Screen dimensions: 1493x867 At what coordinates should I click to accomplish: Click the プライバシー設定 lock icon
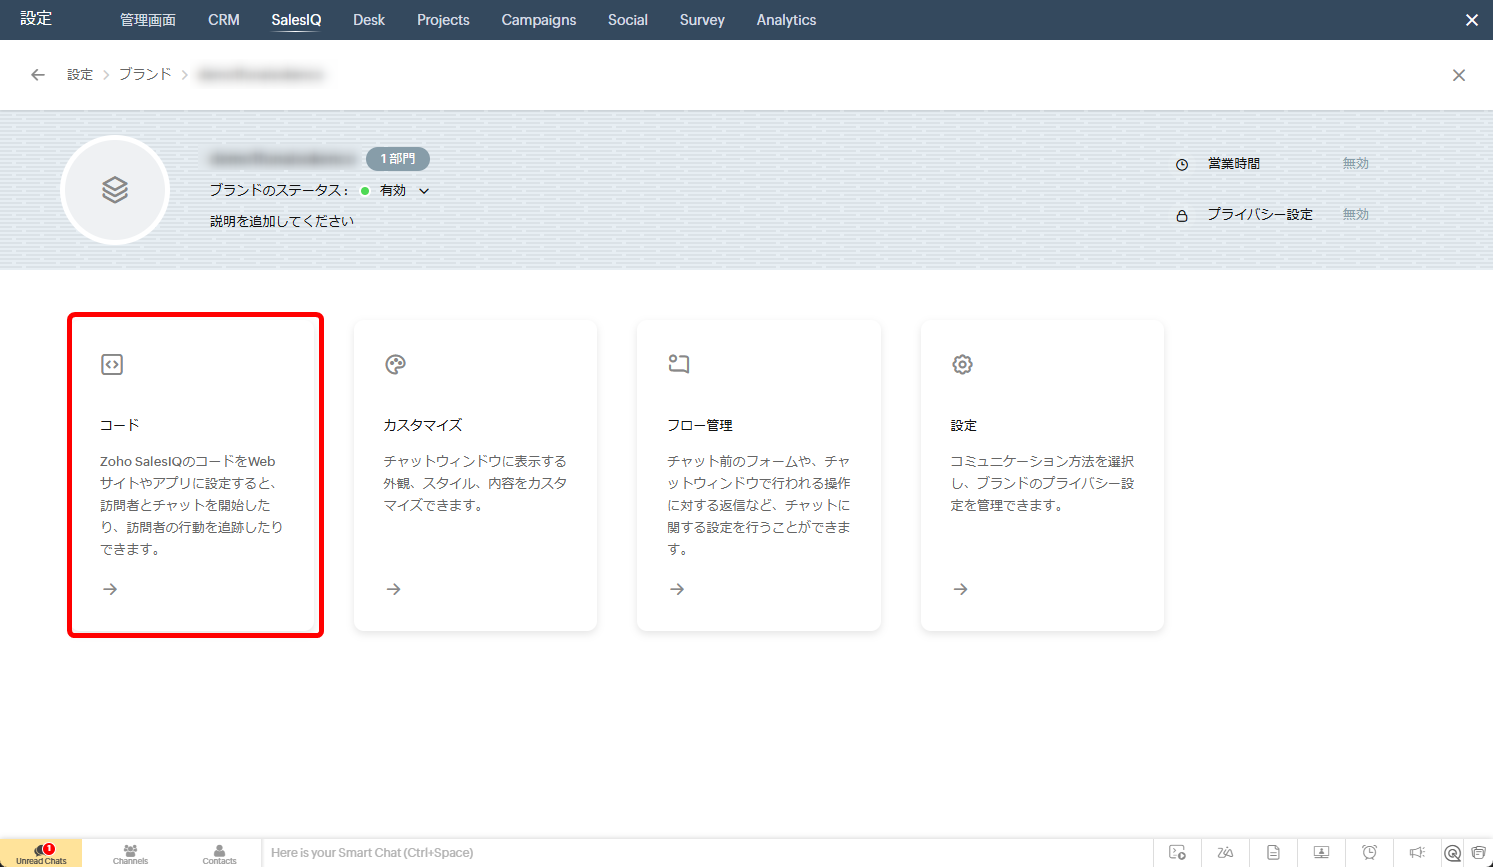point(1182,215)
